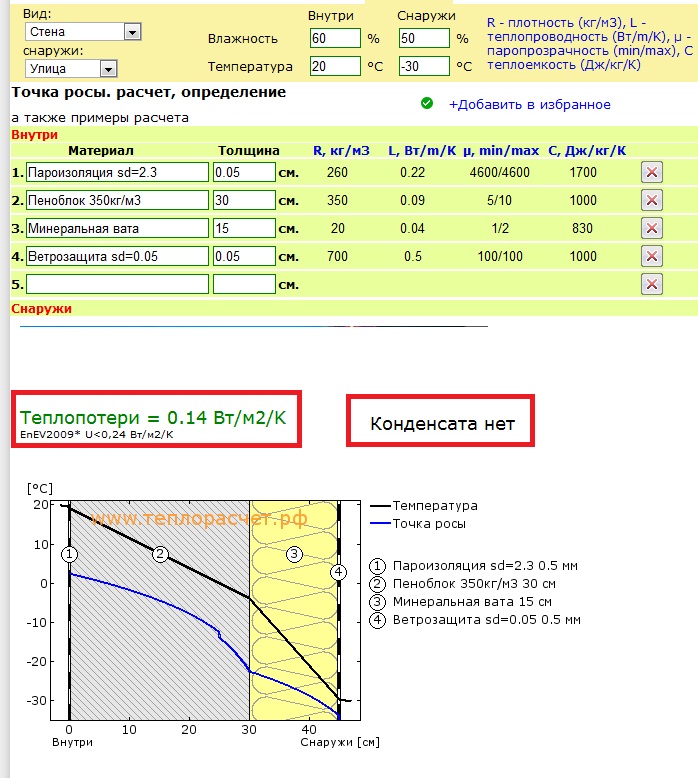698x778 pixels.
Task: Click the C, Дж/кг/K column header
Action: [587, 151]
